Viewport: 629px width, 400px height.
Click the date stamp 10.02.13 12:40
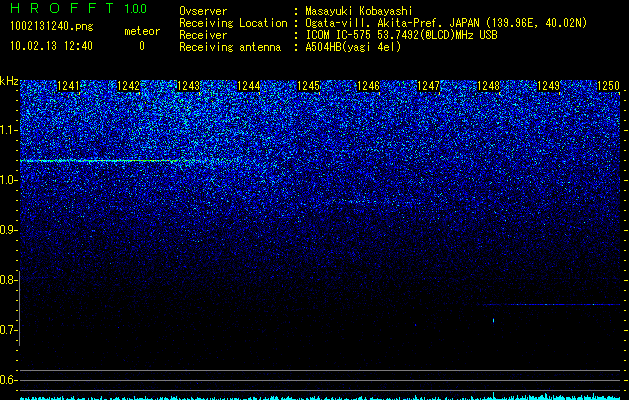pos(51,46)
